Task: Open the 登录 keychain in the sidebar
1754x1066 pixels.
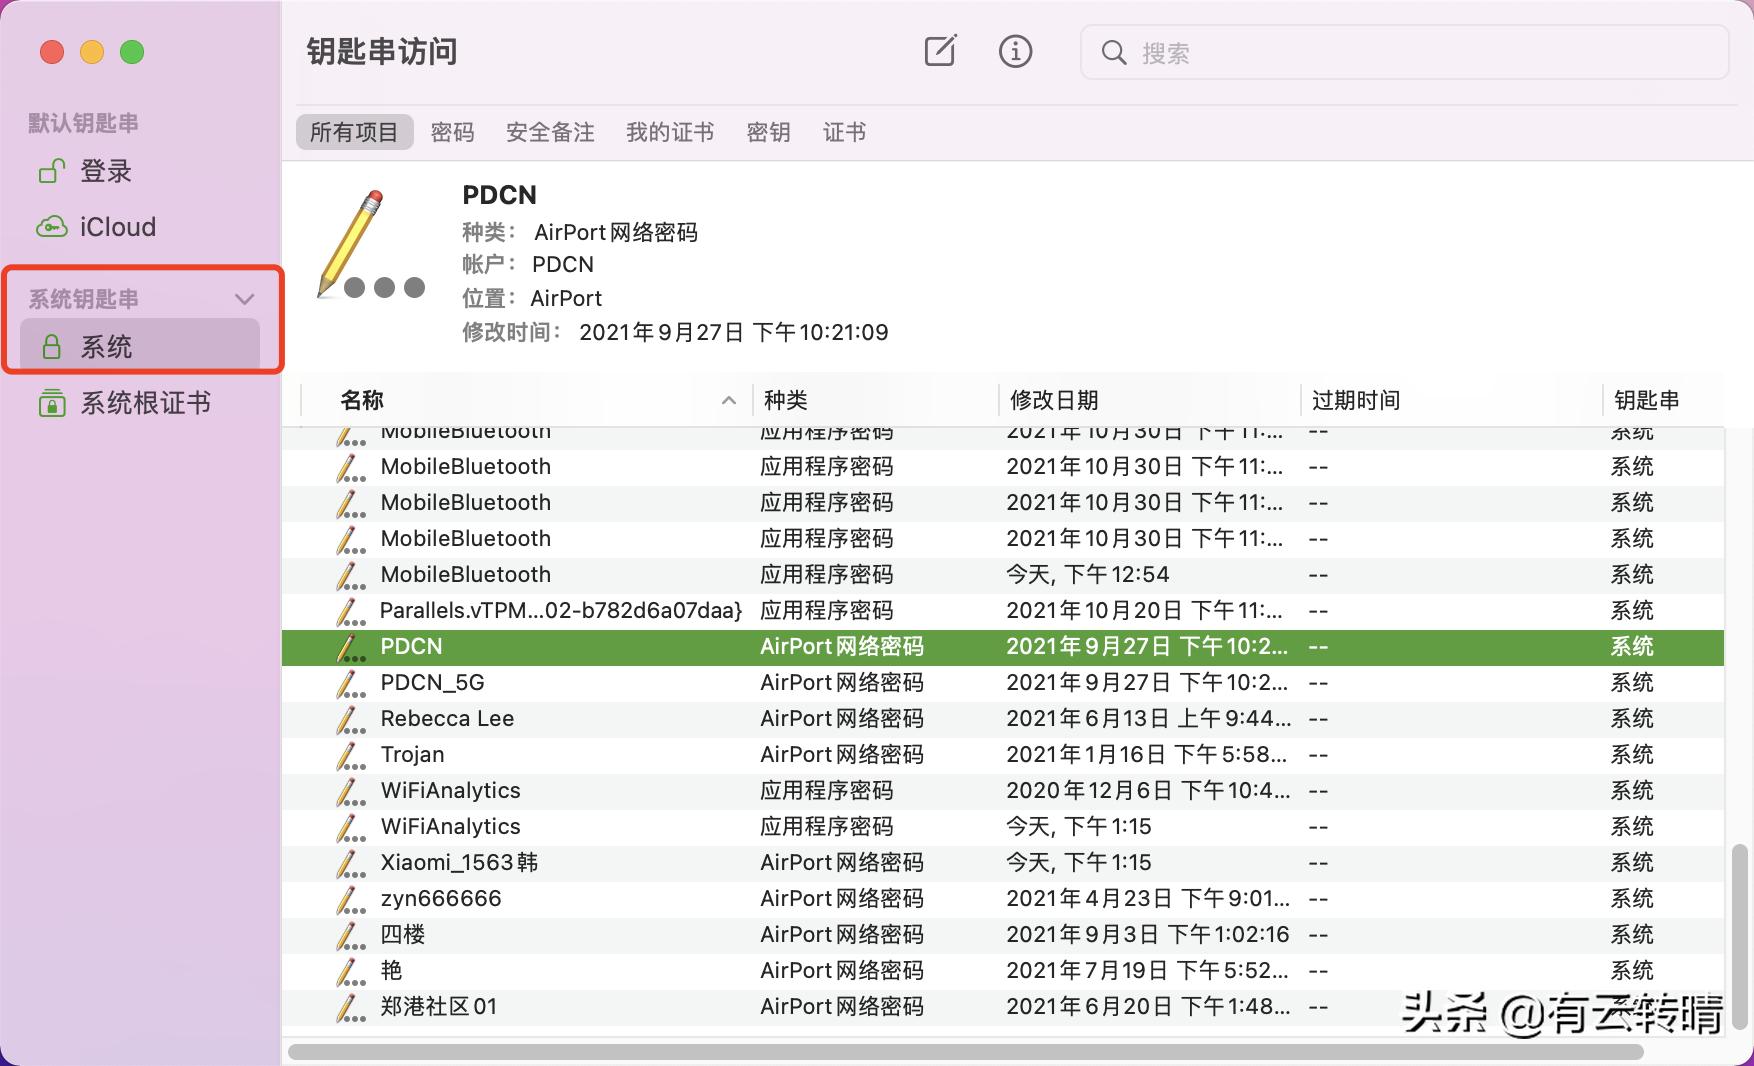Action: (105, 171)
